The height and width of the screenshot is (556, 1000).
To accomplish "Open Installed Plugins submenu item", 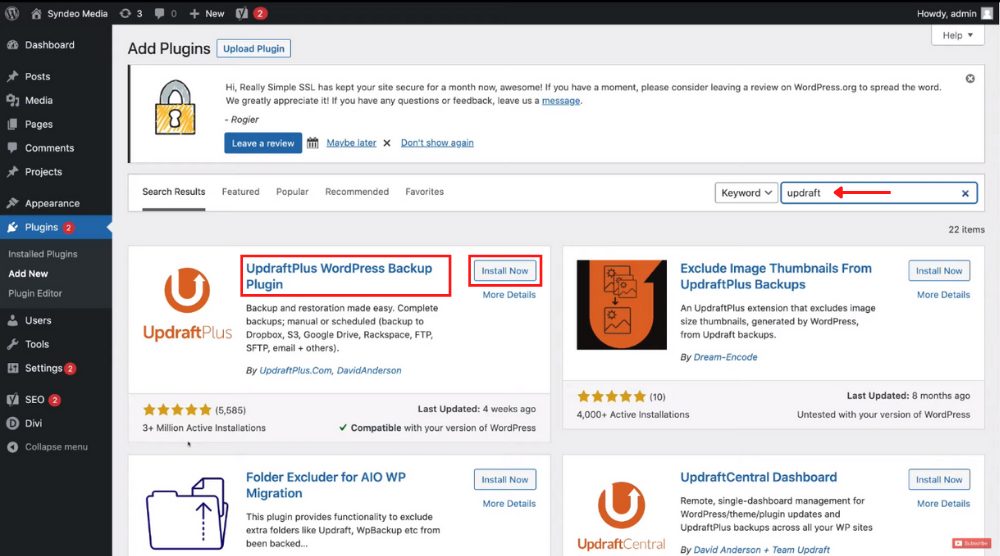I will point(43,254).
